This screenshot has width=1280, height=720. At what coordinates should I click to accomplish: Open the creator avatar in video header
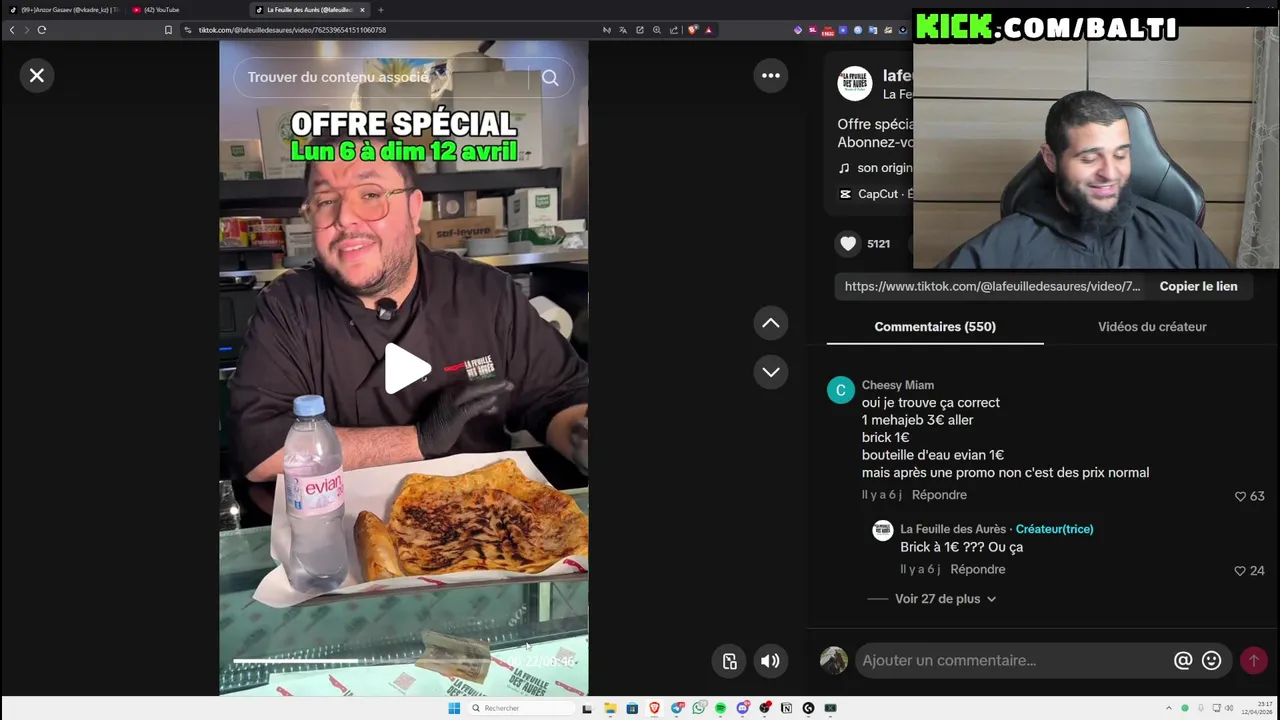(855, 83)
